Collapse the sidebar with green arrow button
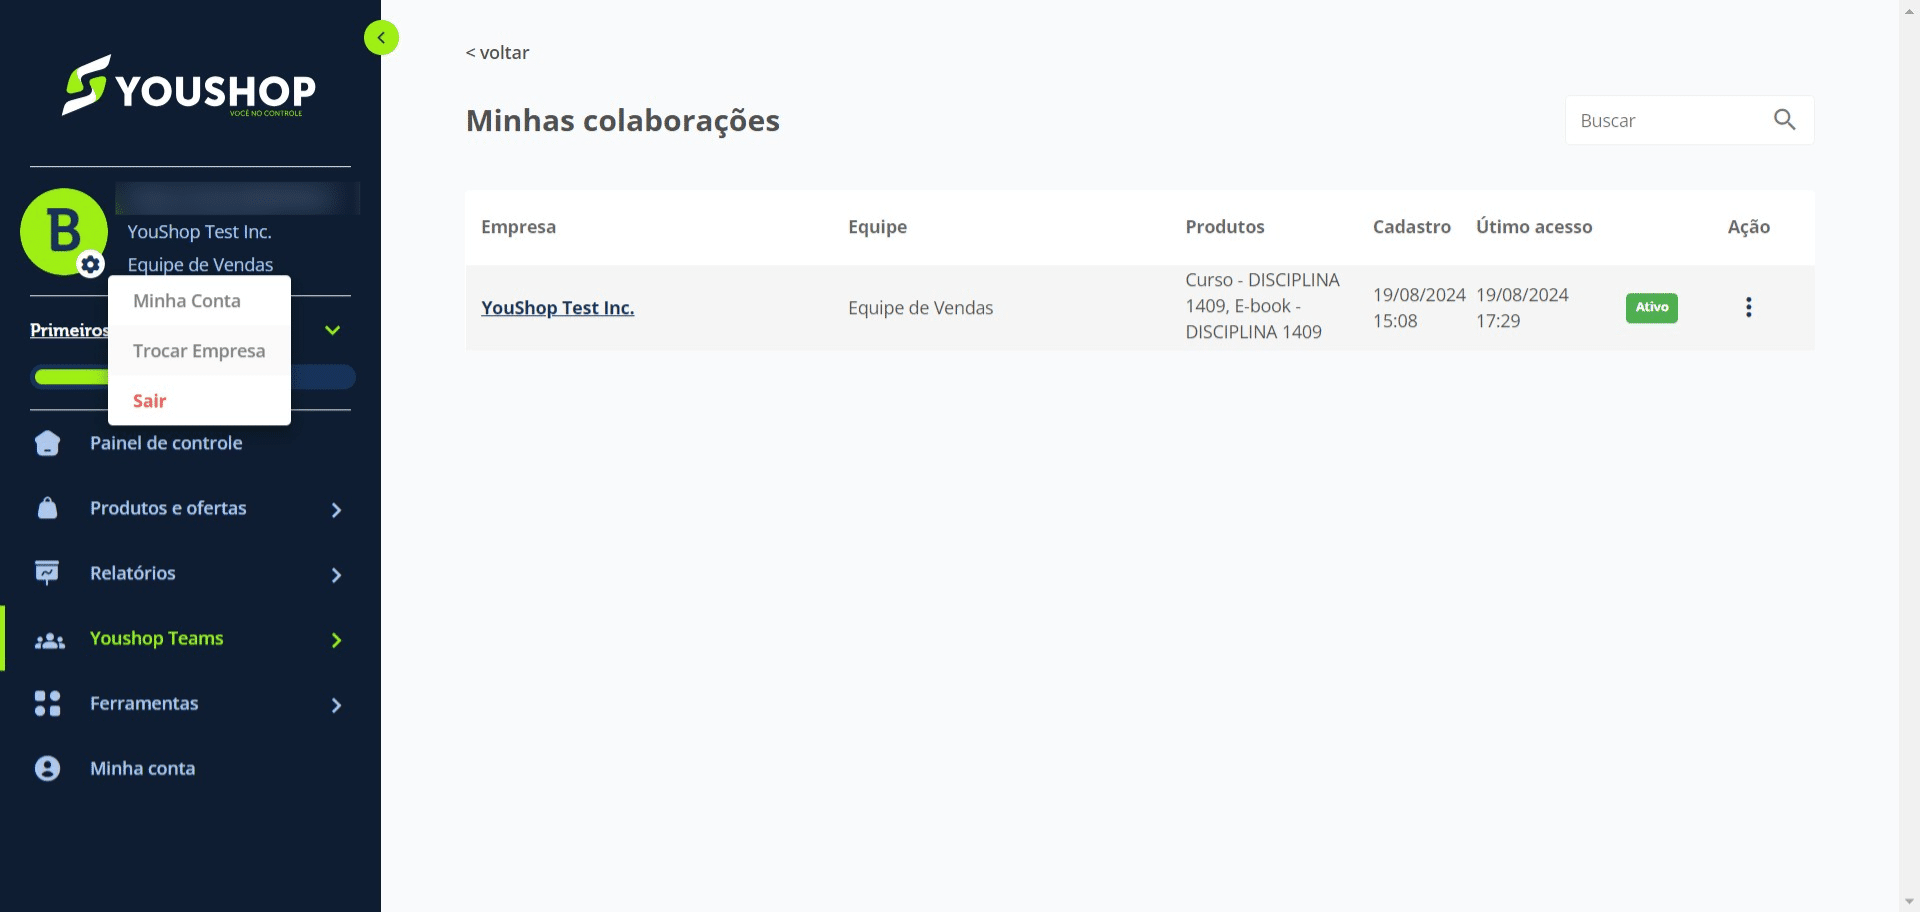1920x912 pixels. (x=381, y=38)
